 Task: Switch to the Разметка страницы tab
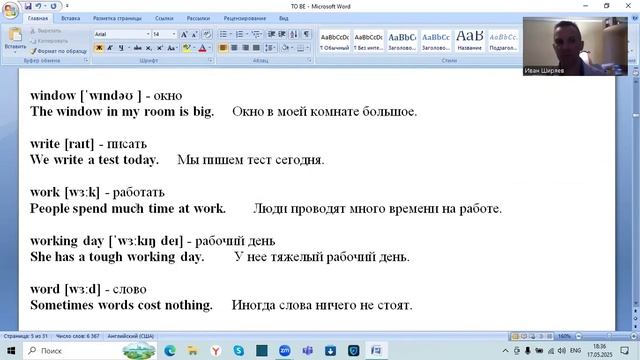coord(117,18)
